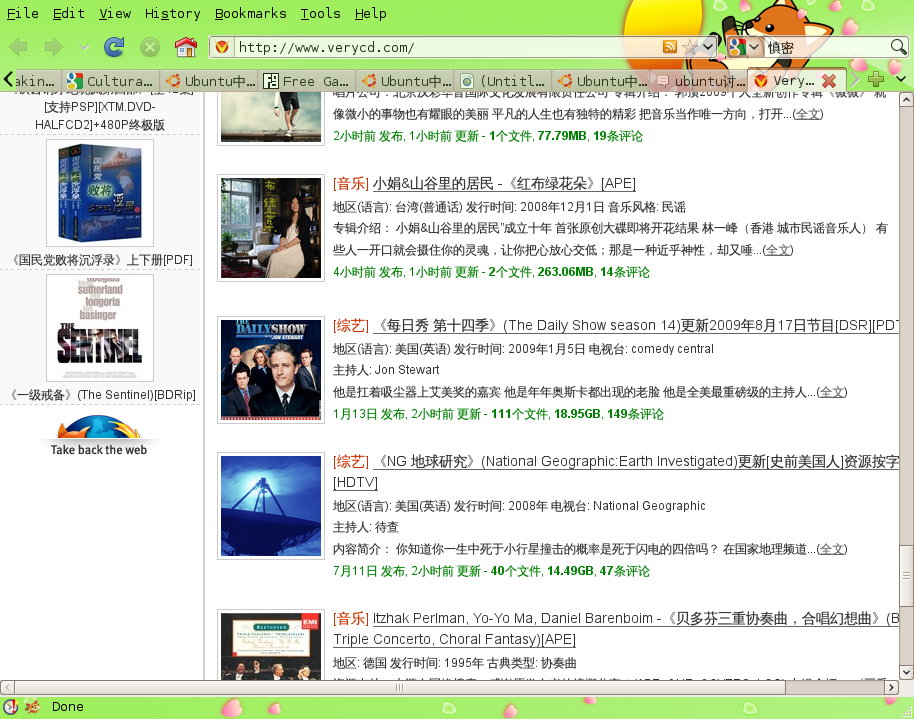Image resolution: width=914 pixels, height=719 pixels.
Task: Click the NG 地球研究 satellite dish thumbnail
Action: coord(270,506)
